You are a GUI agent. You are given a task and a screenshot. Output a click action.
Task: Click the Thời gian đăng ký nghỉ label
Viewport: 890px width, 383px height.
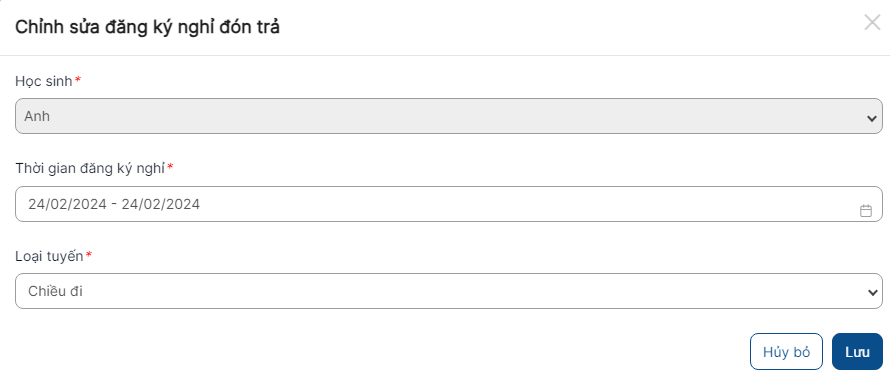click(90, 169)
